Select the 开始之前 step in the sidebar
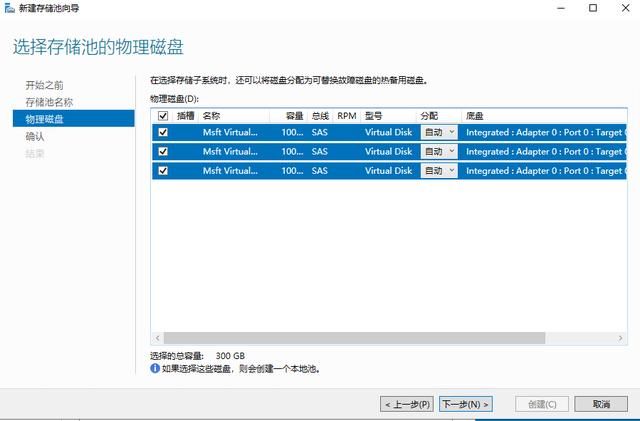This screenshot has height=421, width=640. point(44,85)
